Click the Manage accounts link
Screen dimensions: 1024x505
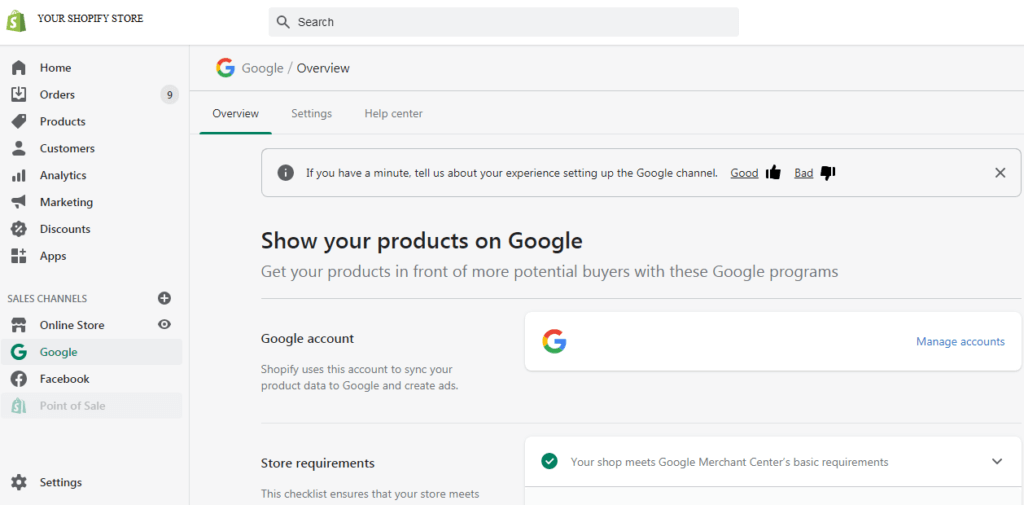[x=960, y=341]
